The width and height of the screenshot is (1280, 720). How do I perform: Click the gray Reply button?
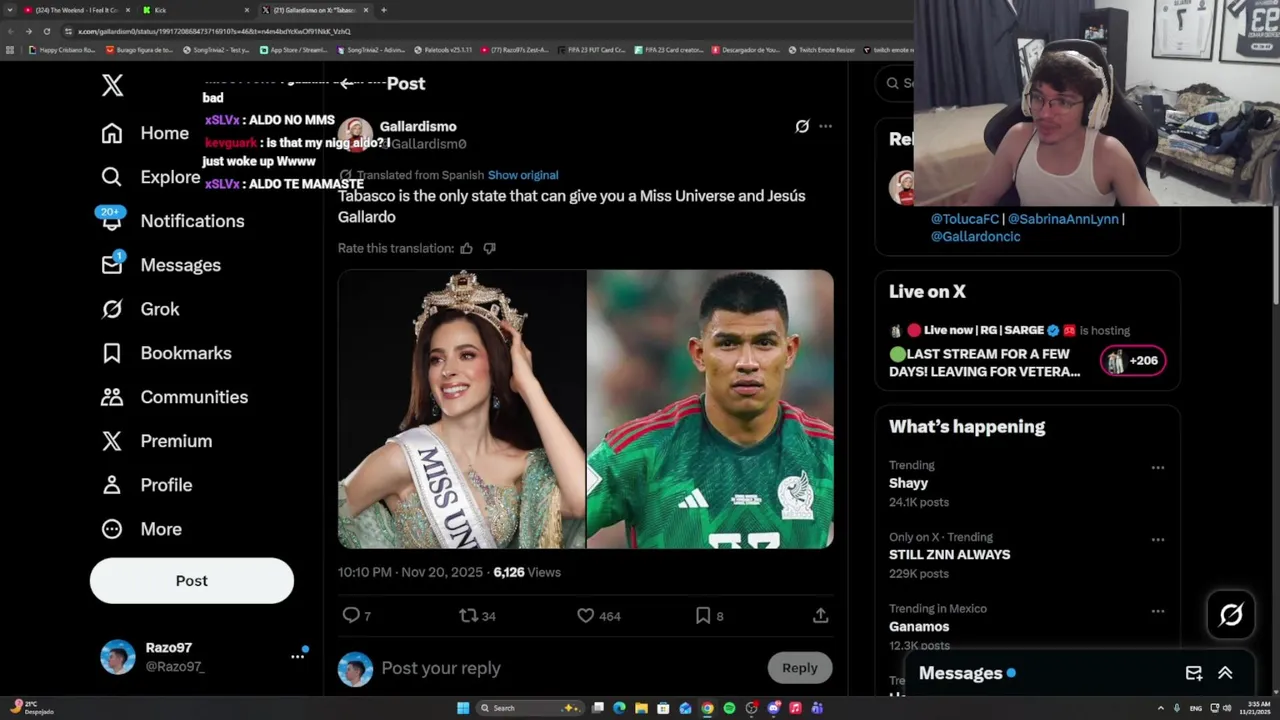(x=800, y=668)
